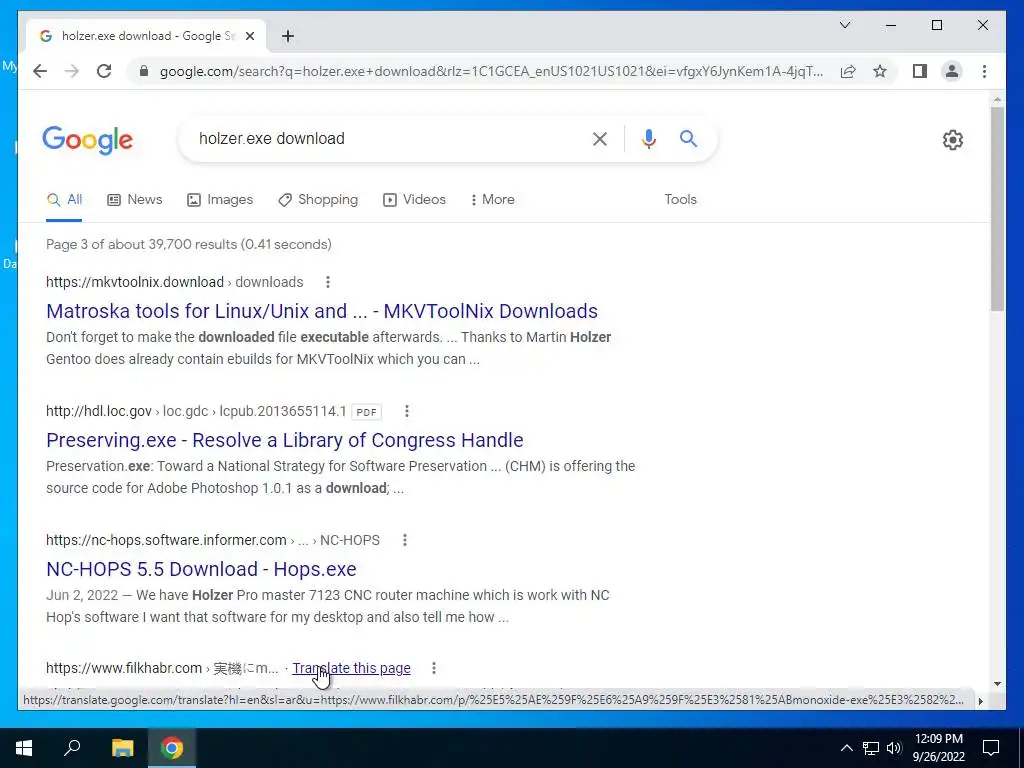This screenshot has height=768, width=1024.
Task: Switch to News results
Action: [135, 200]
